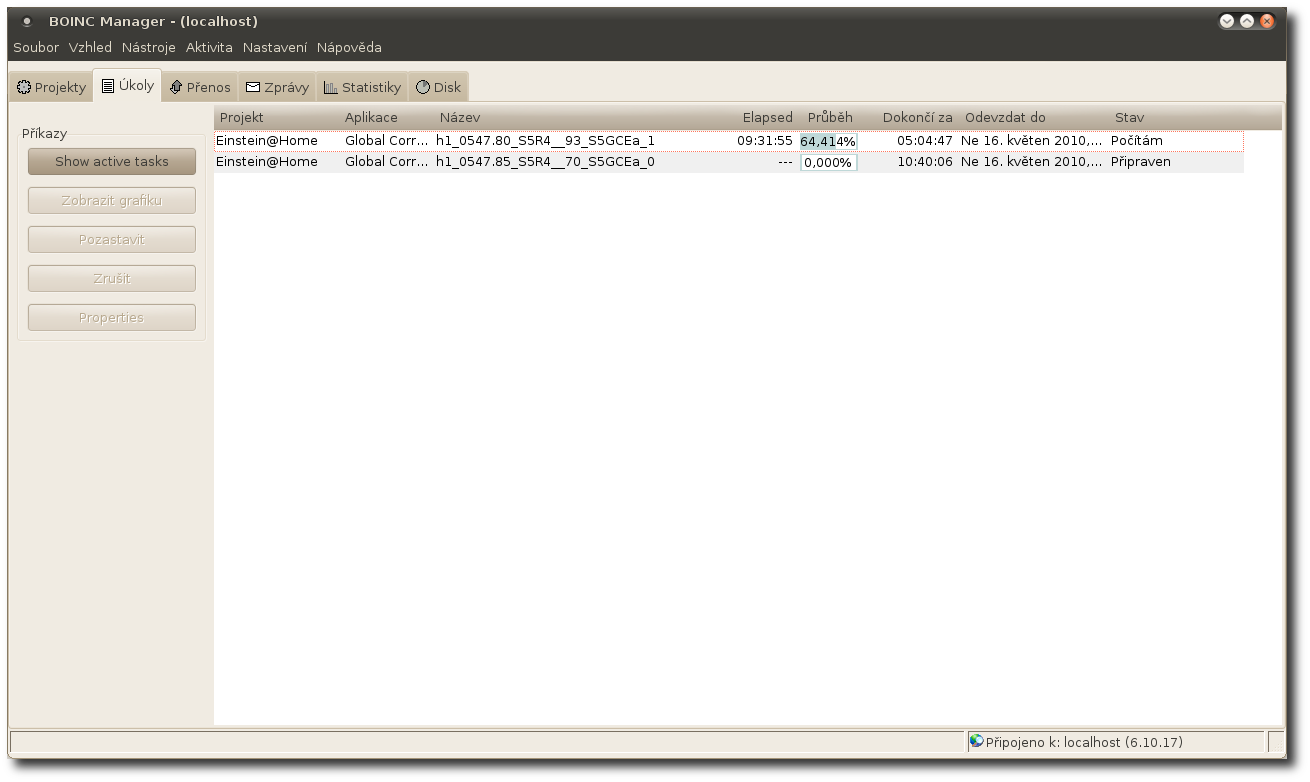Click Připojeno k: localhost status text

[1084, 743]
